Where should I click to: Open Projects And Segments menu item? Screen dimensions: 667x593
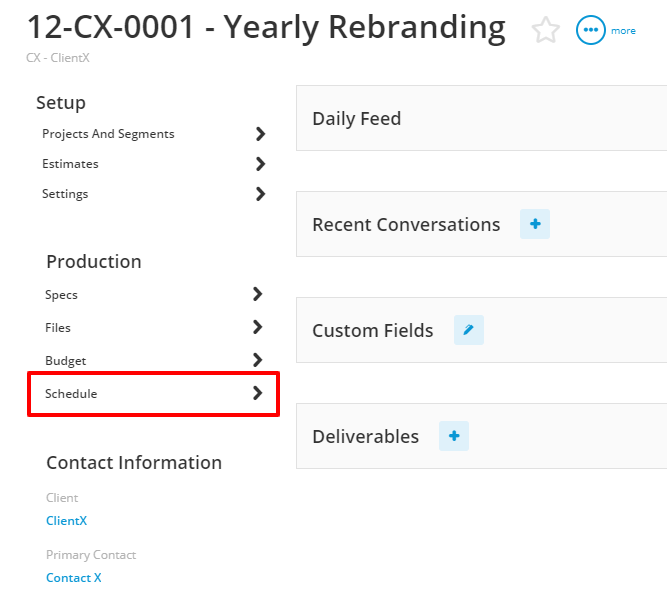coord(108,134)
